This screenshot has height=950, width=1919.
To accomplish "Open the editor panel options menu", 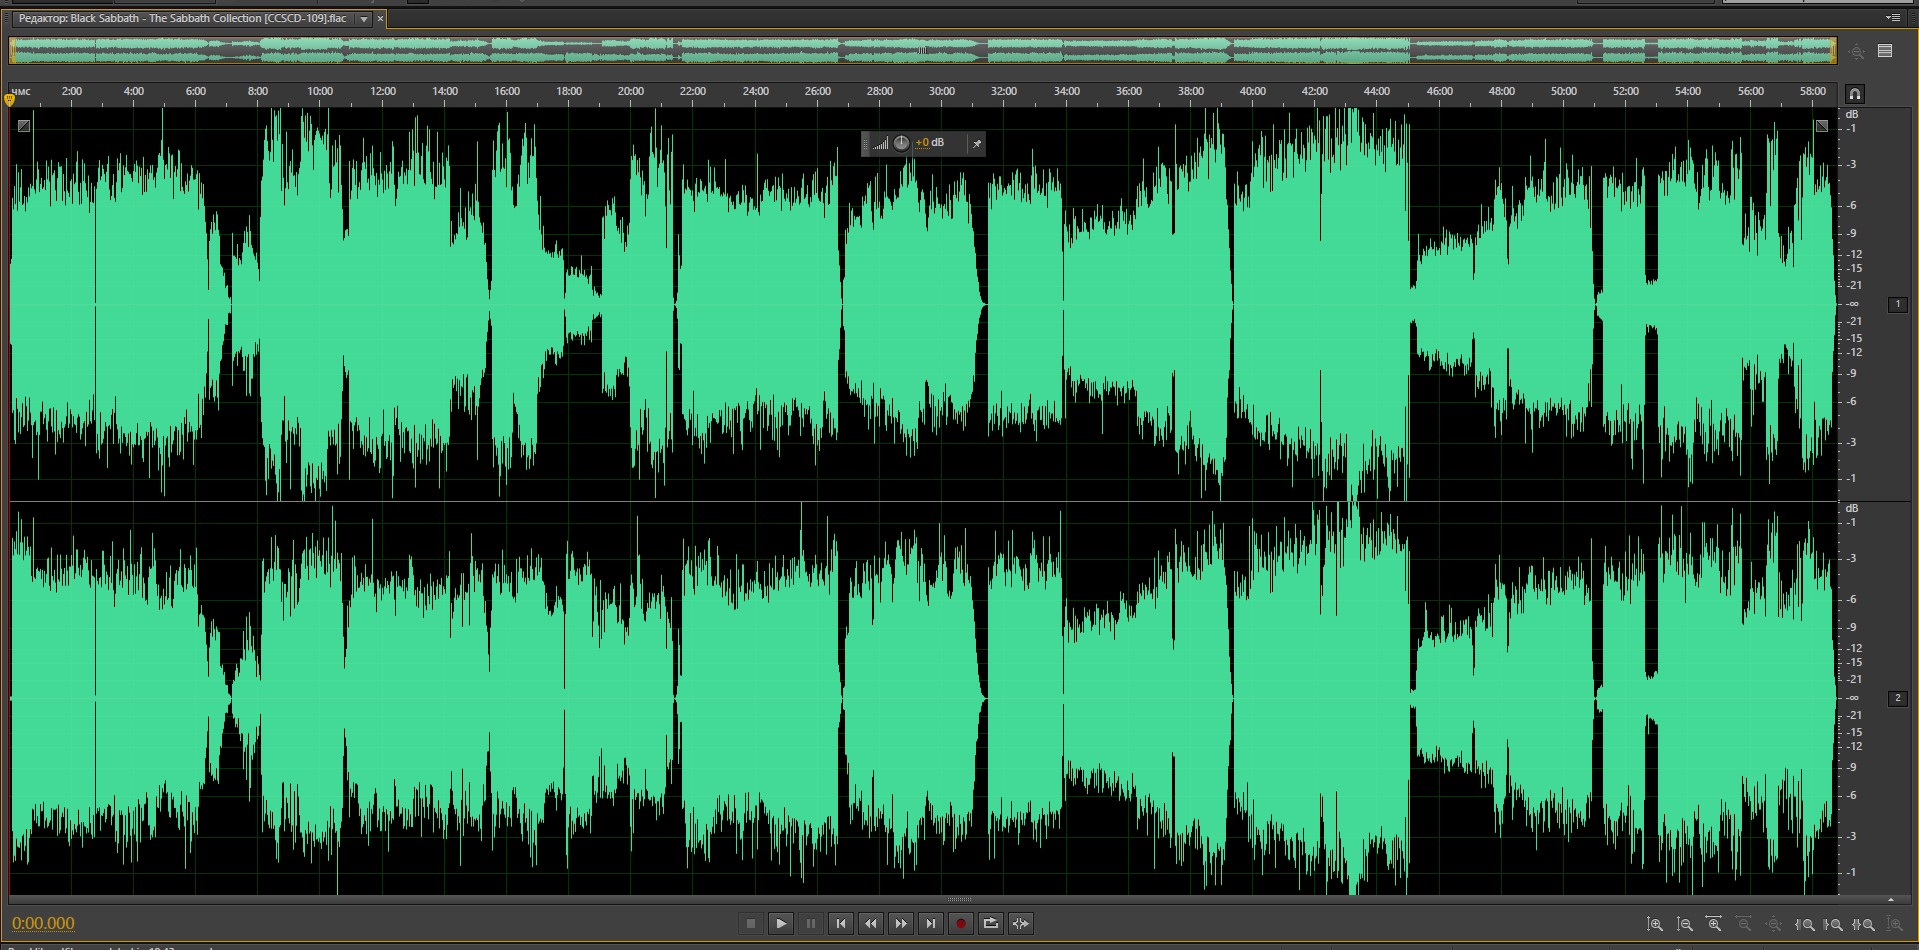I will pos(1892,18).
